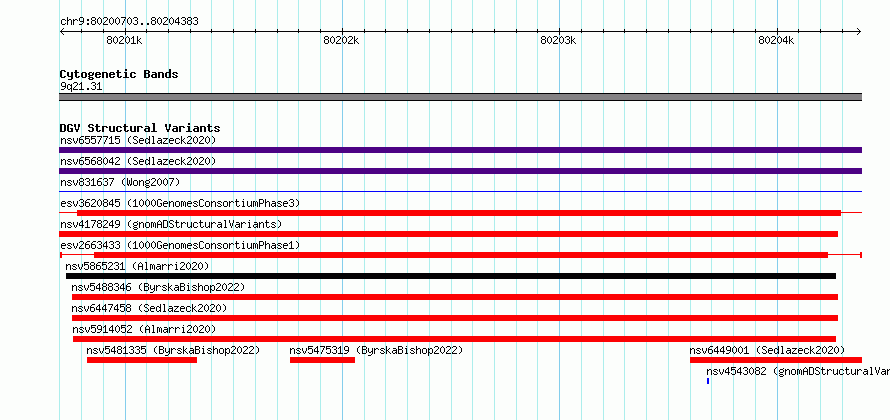Click the nsv6568042 (Sedlazeck2020) label
890x420 pixels.
pos(138,161)
